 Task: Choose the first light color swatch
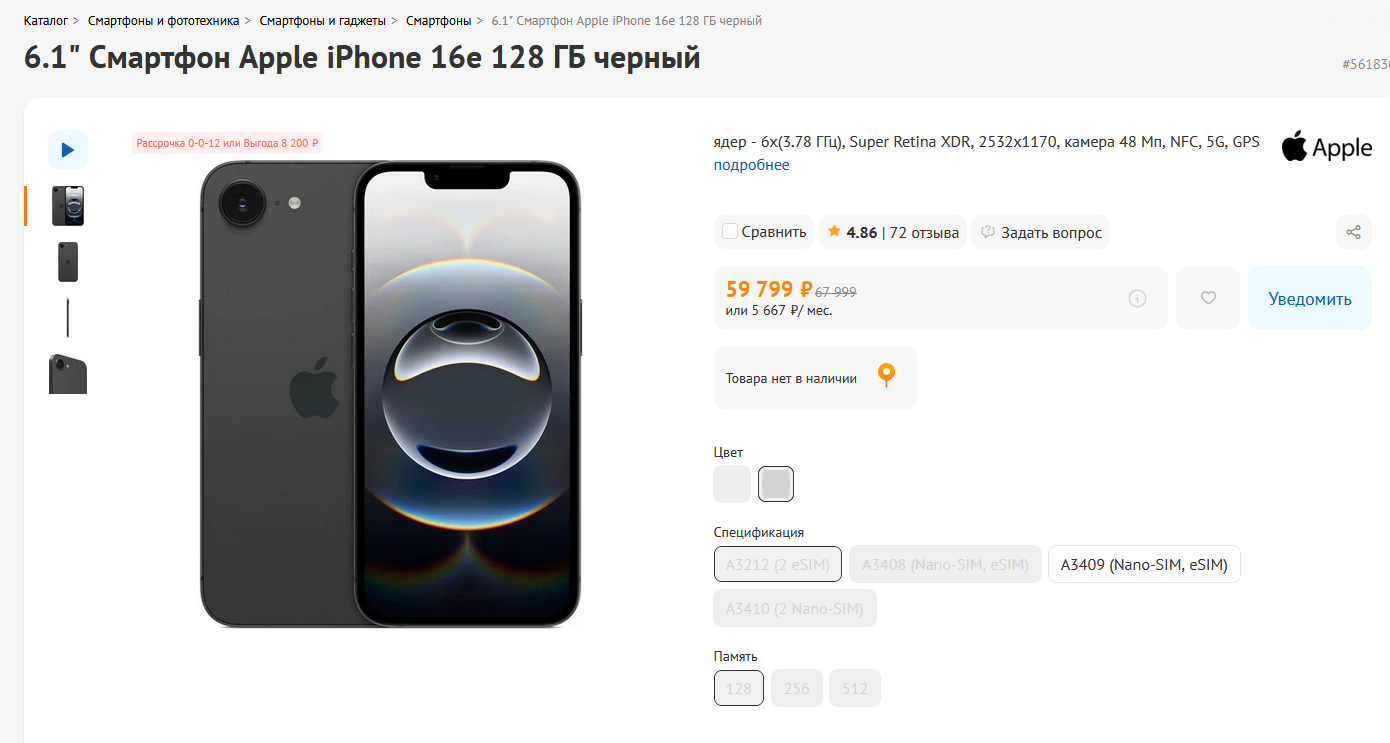pos(732,484)
